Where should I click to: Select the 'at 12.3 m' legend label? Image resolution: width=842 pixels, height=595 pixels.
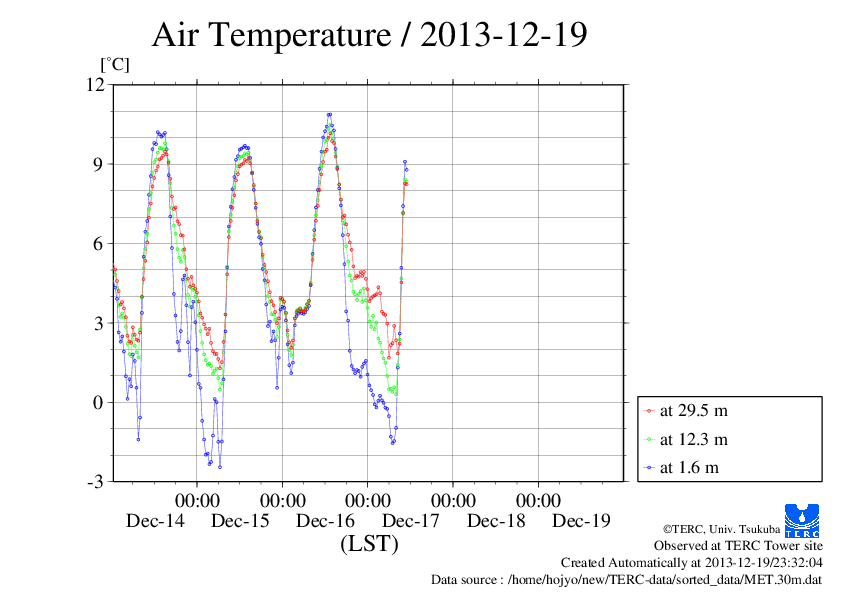693,439
